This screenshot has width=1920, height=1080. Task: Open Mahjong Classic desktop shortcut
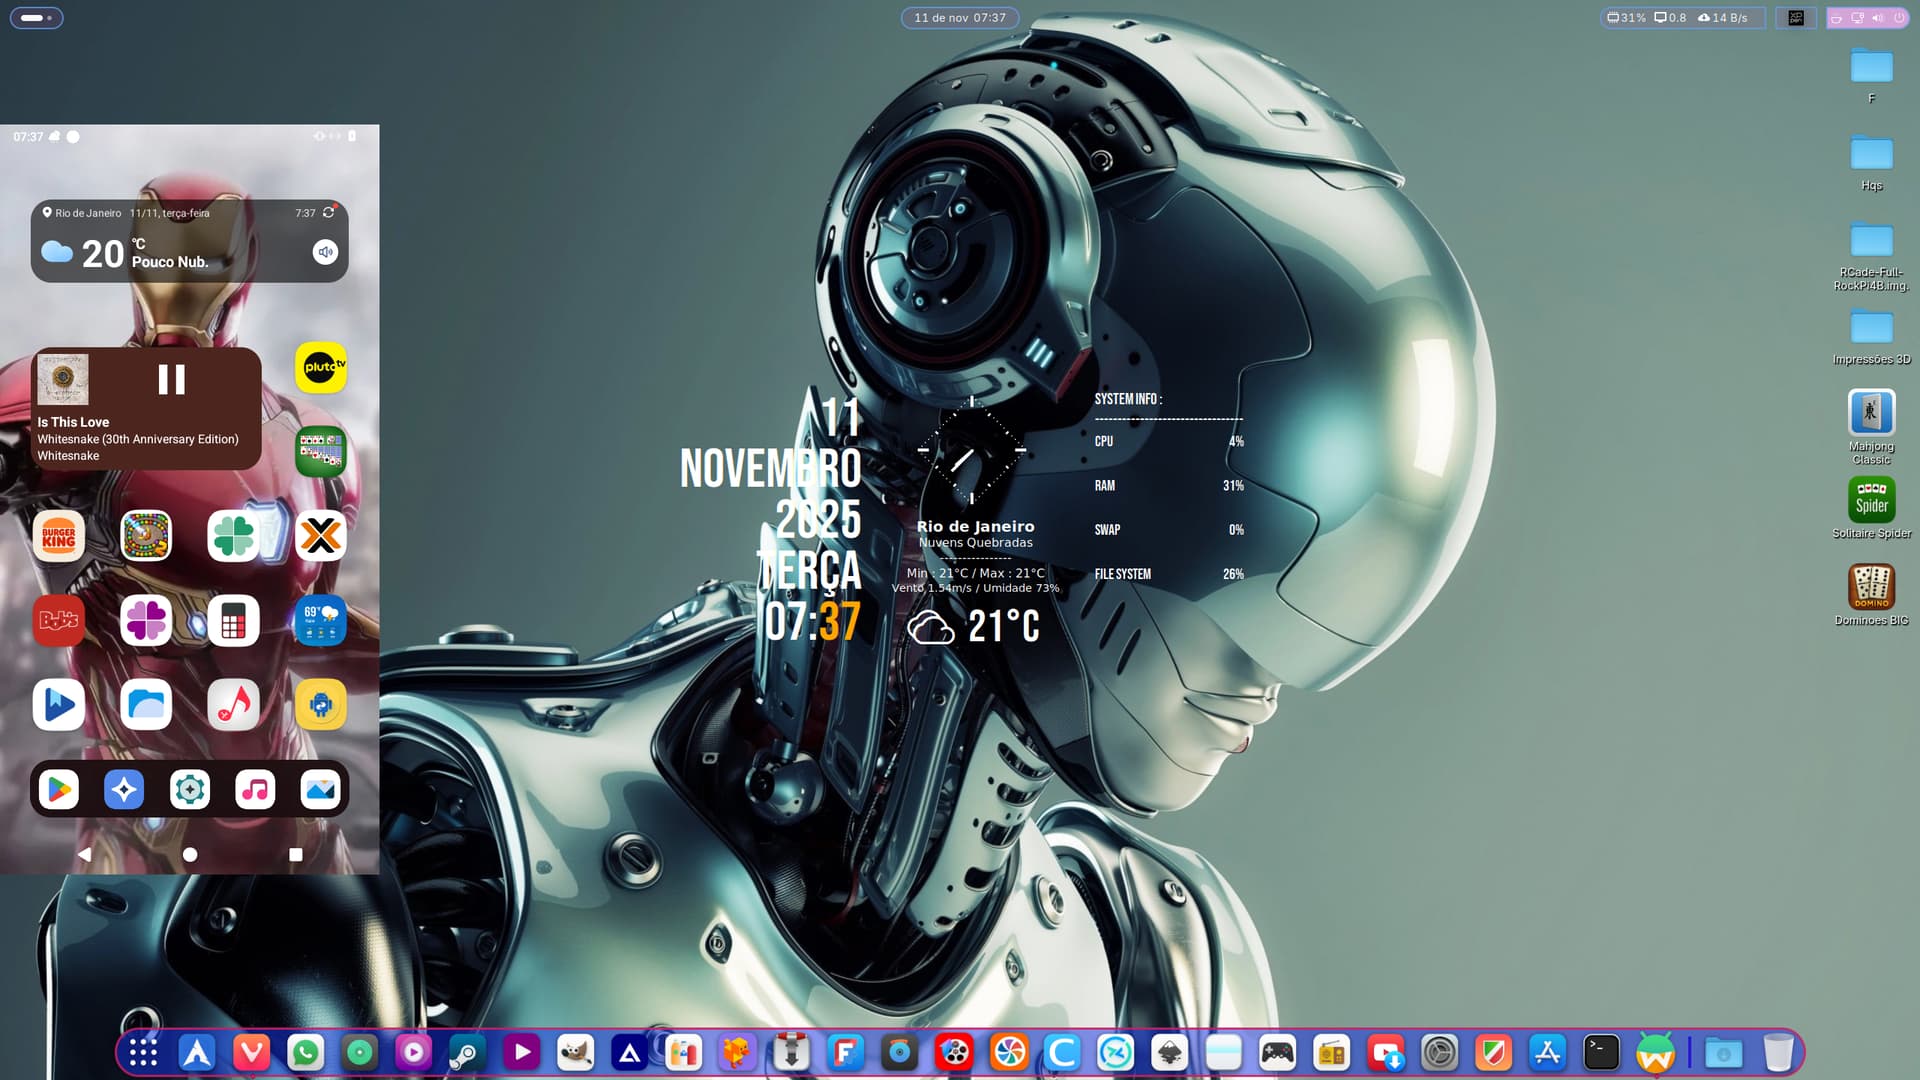click(x=1871, y=413)
